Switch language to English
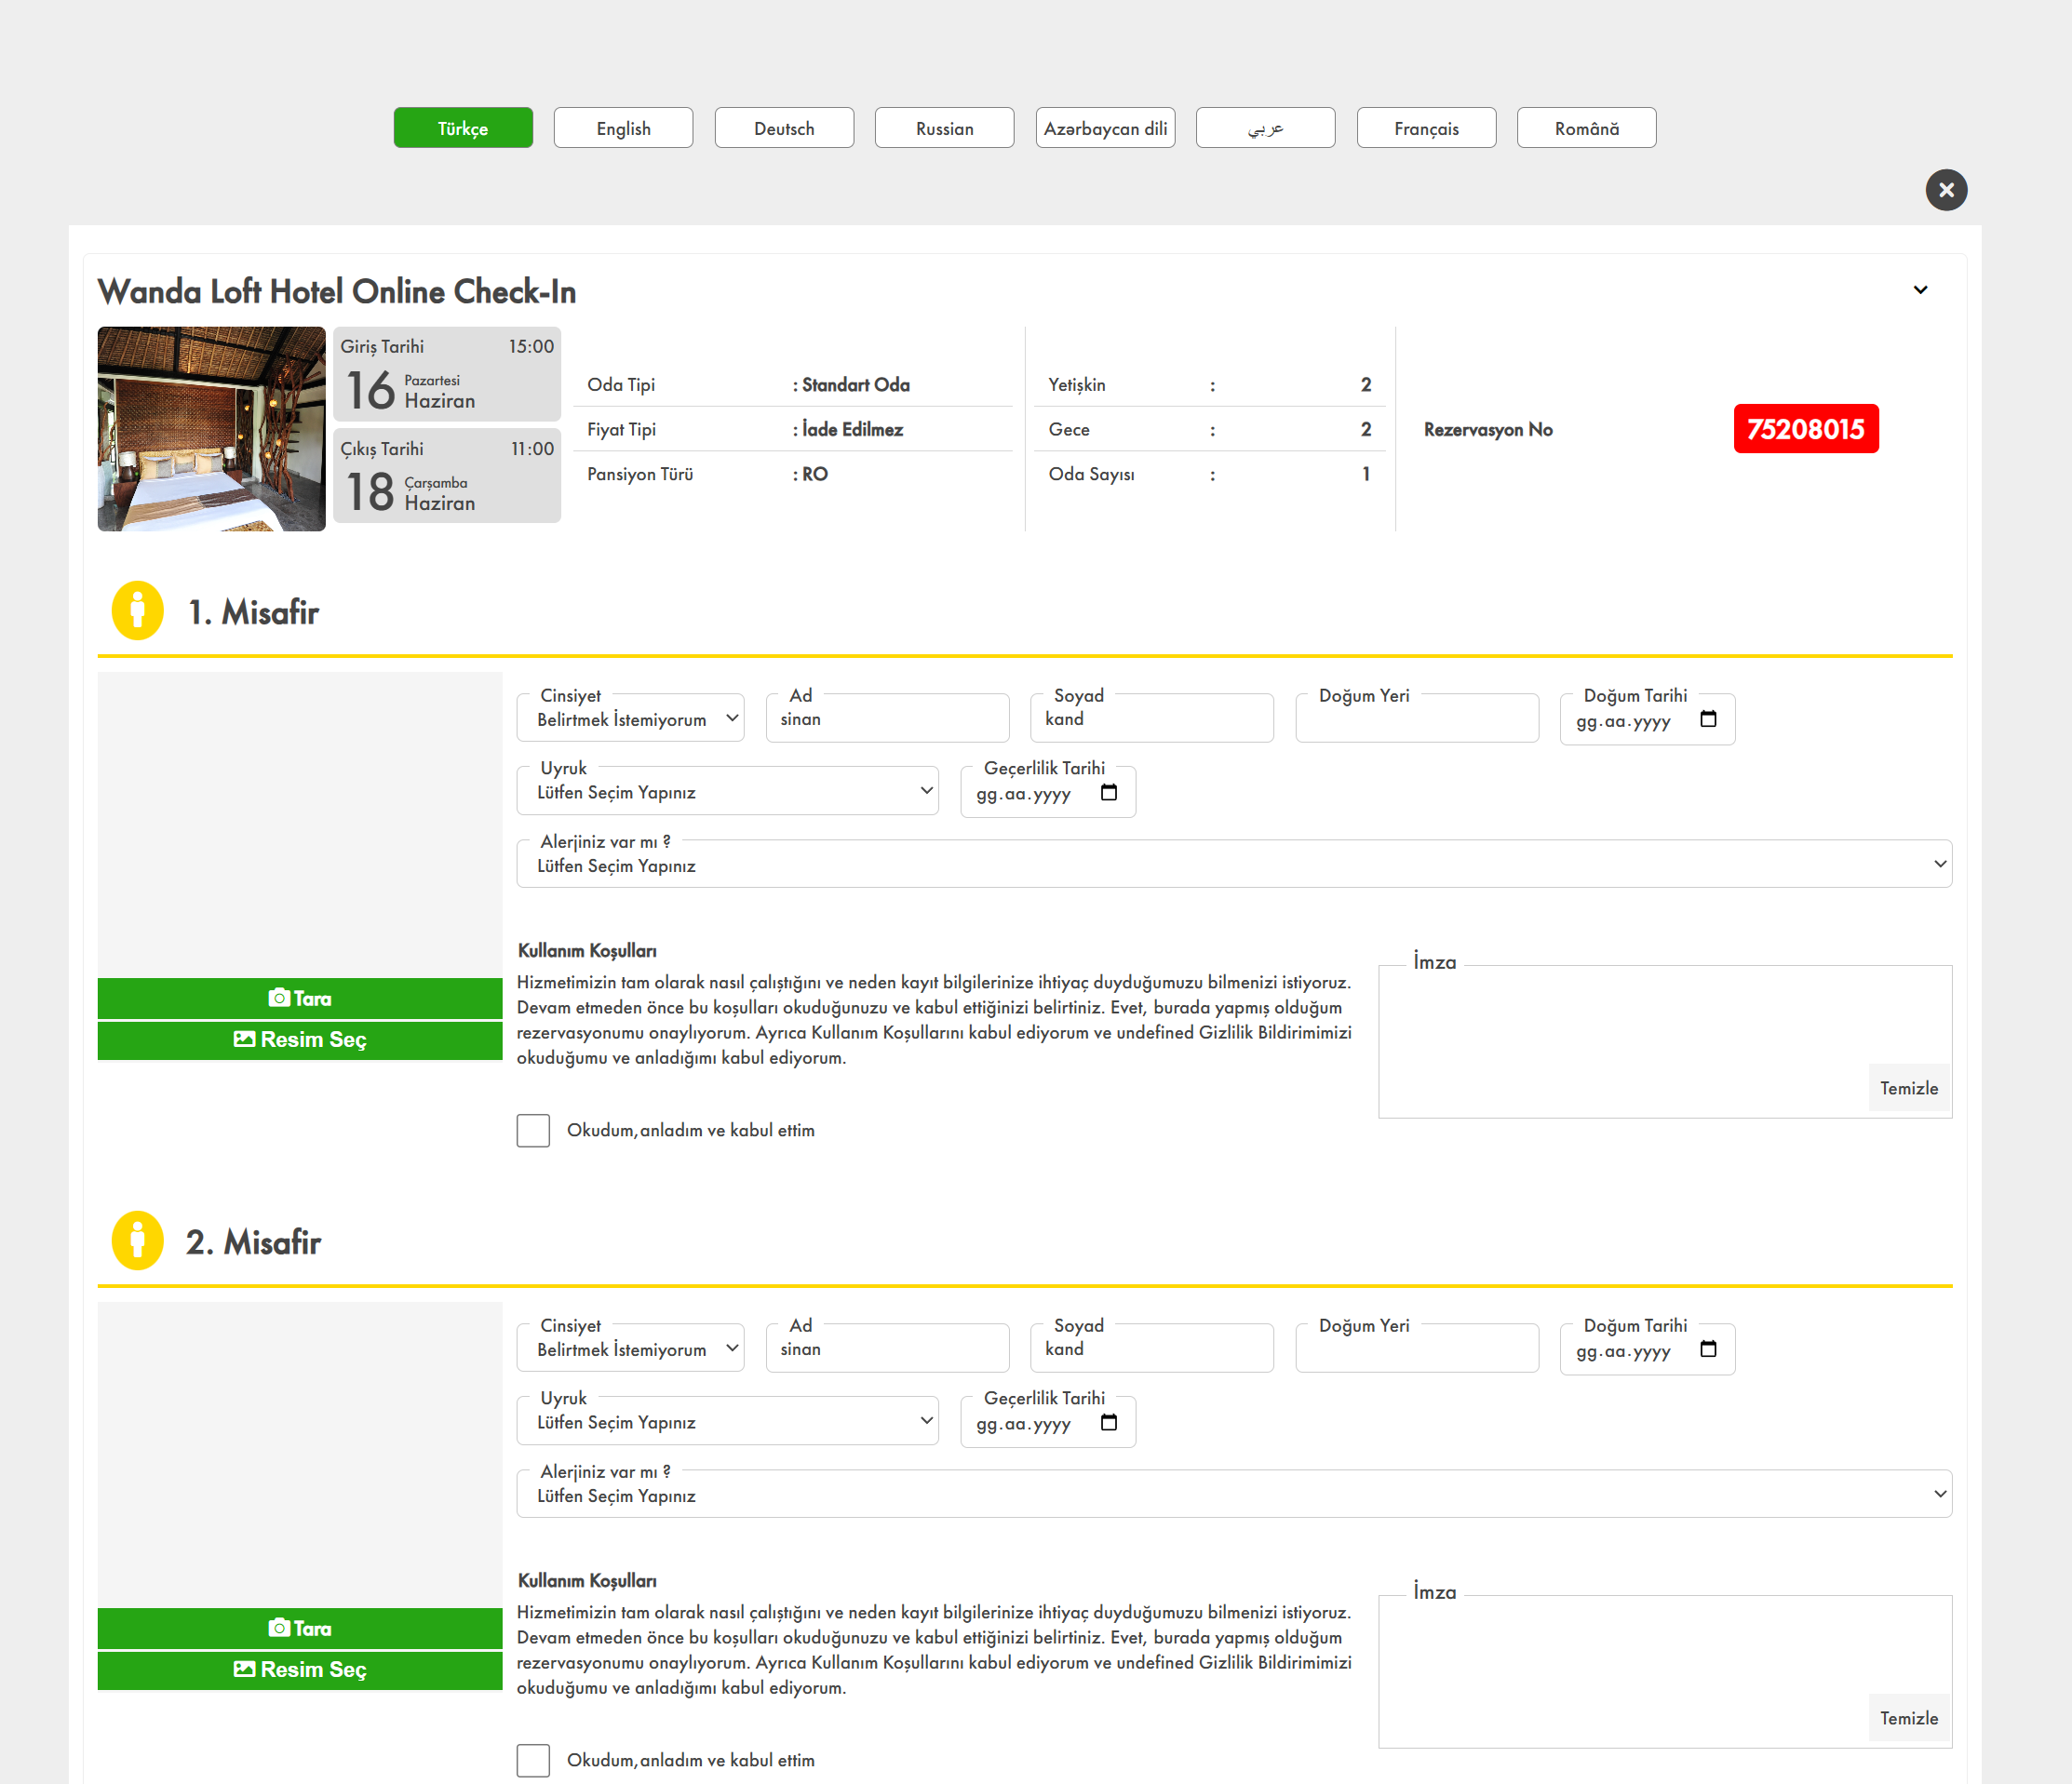This screenshot has height=1784, width=2072. pyautogui.click(x=623, y=128)
